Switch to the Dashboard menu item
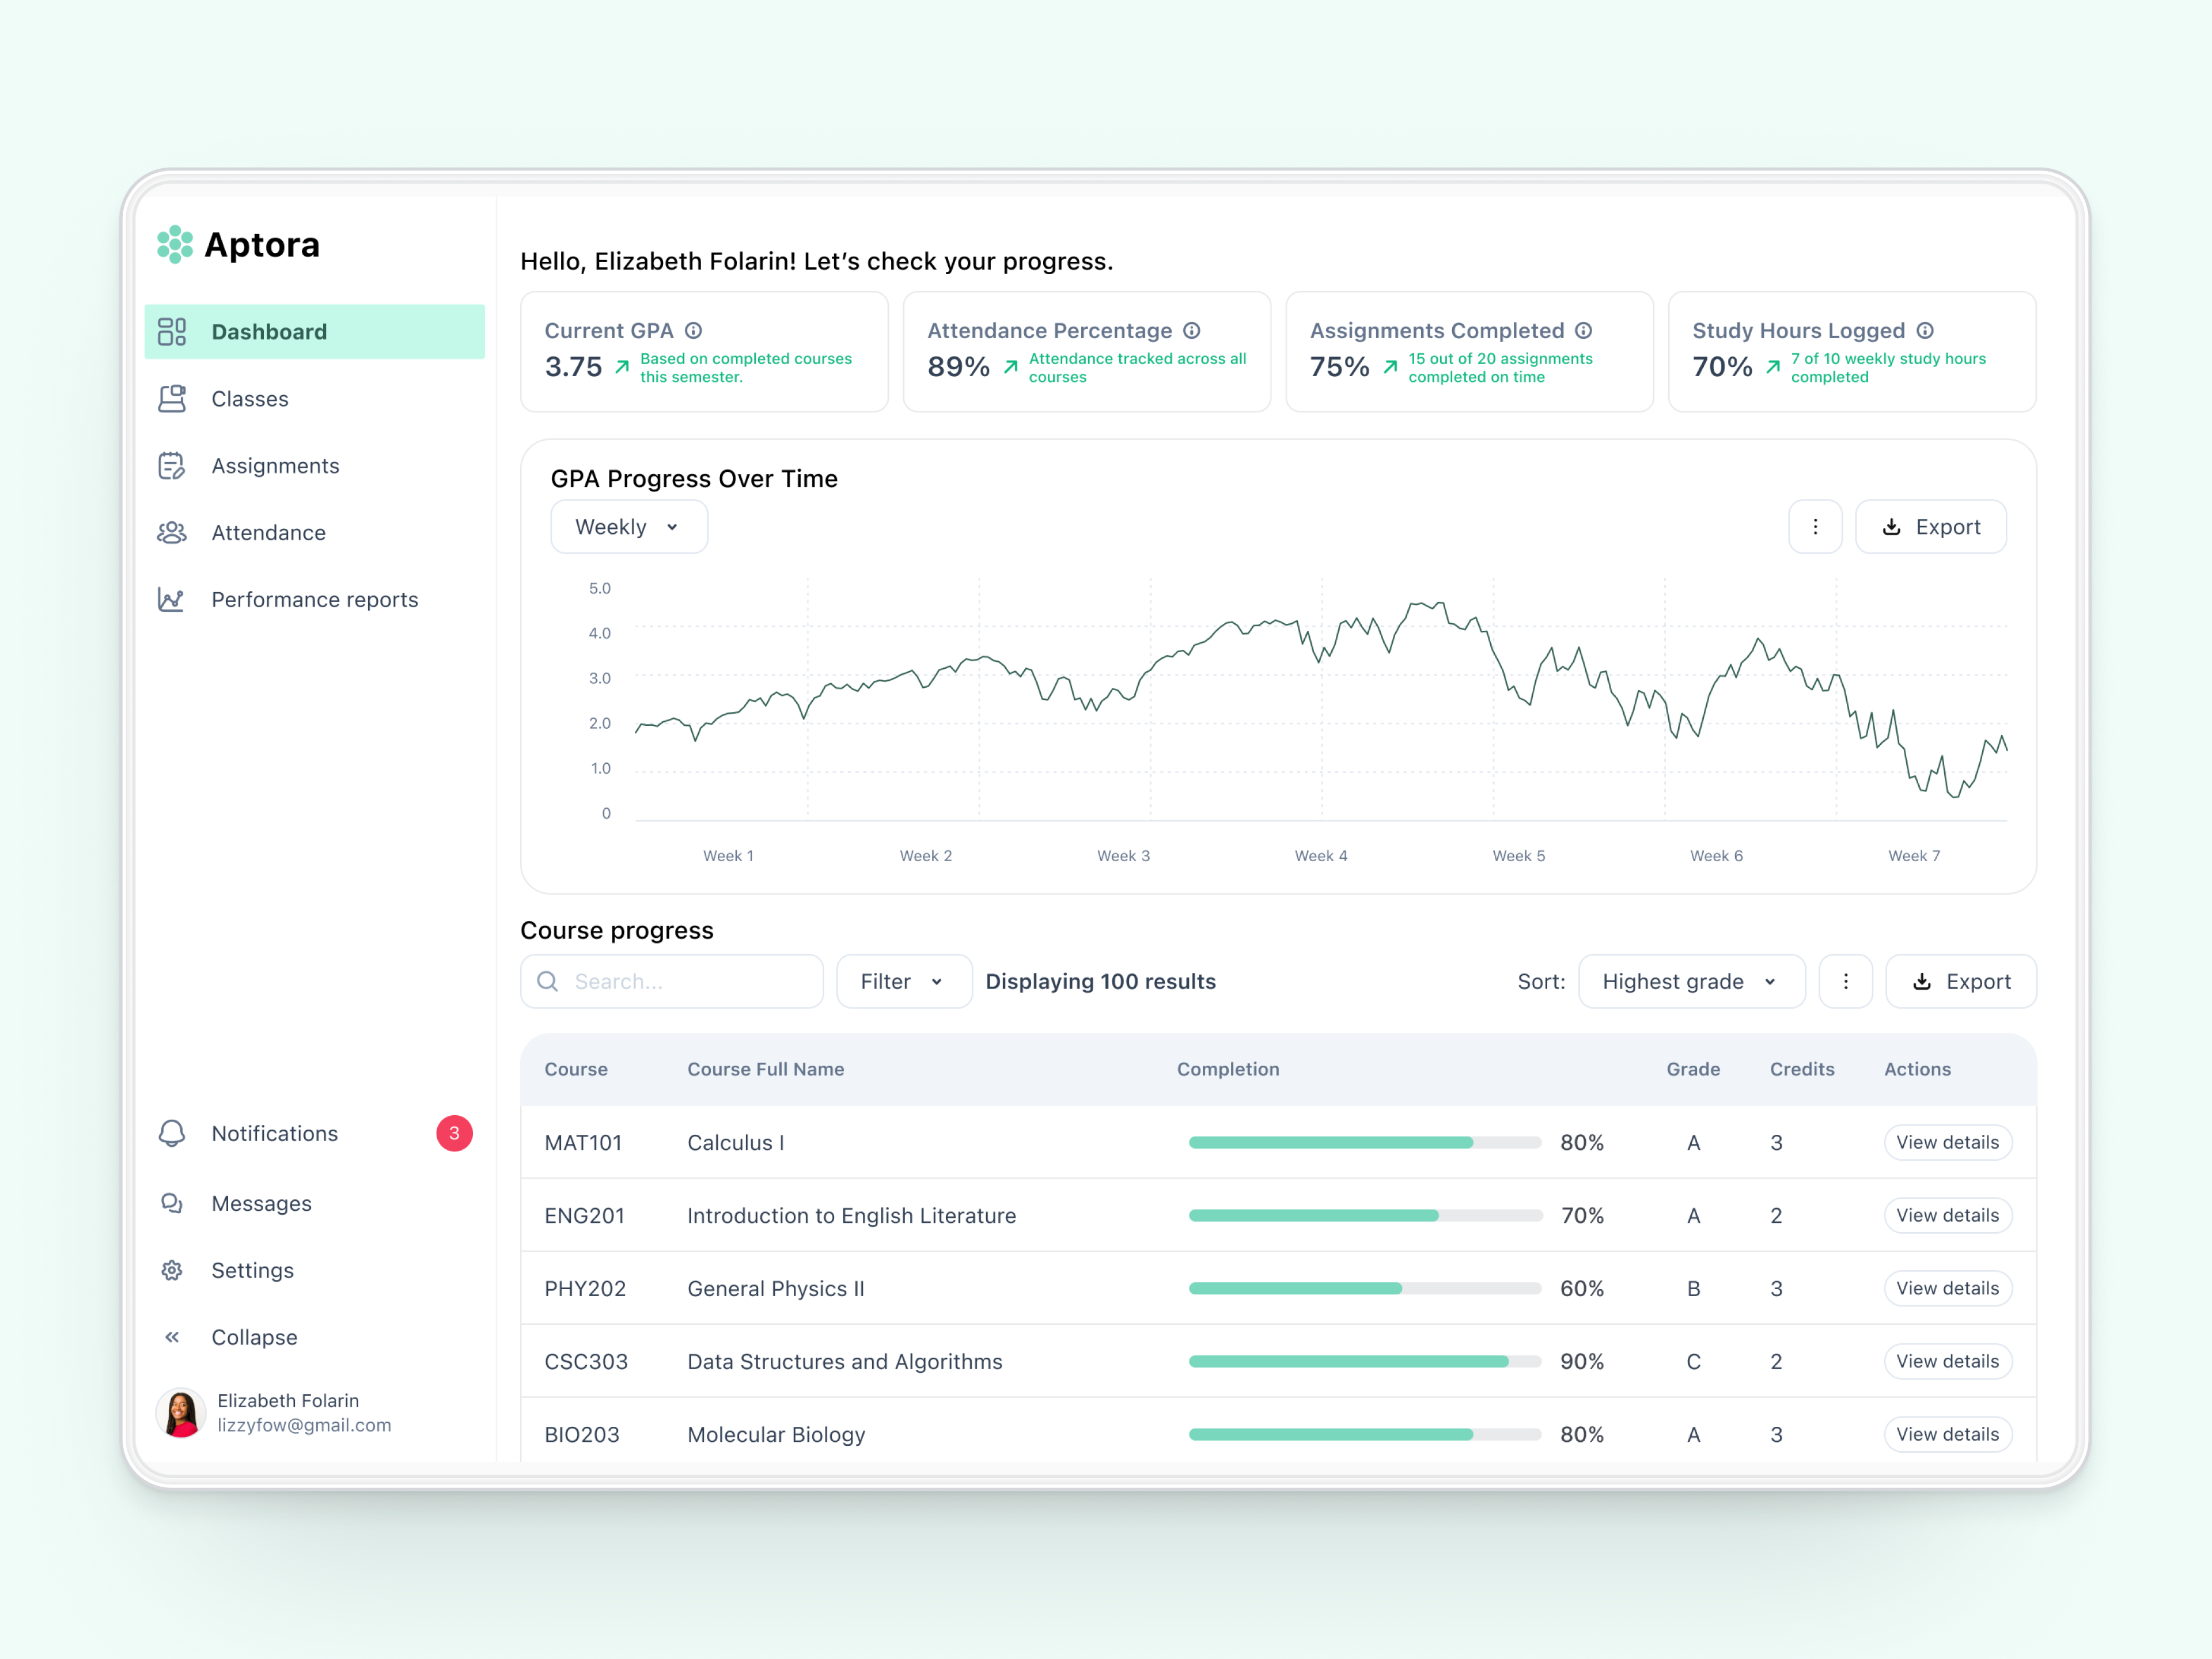Viewport: 2212px width, 1659px height. click(x=269, y=331)
